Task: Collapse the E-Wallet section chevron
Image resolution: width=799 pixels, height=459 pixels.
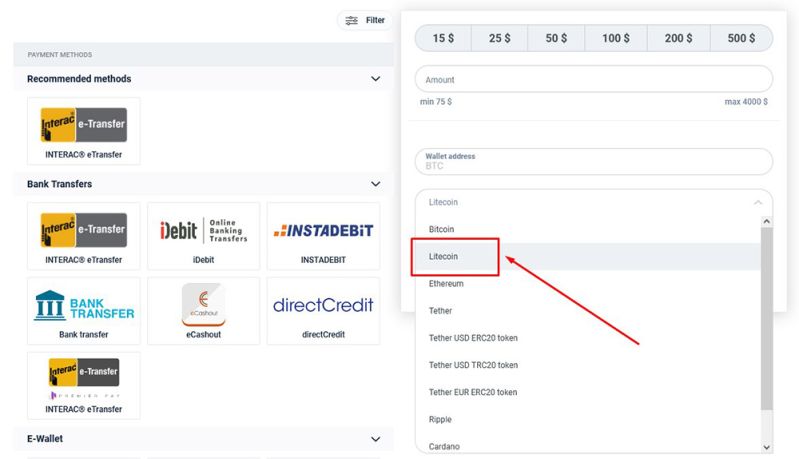Action: click(376, 439)
